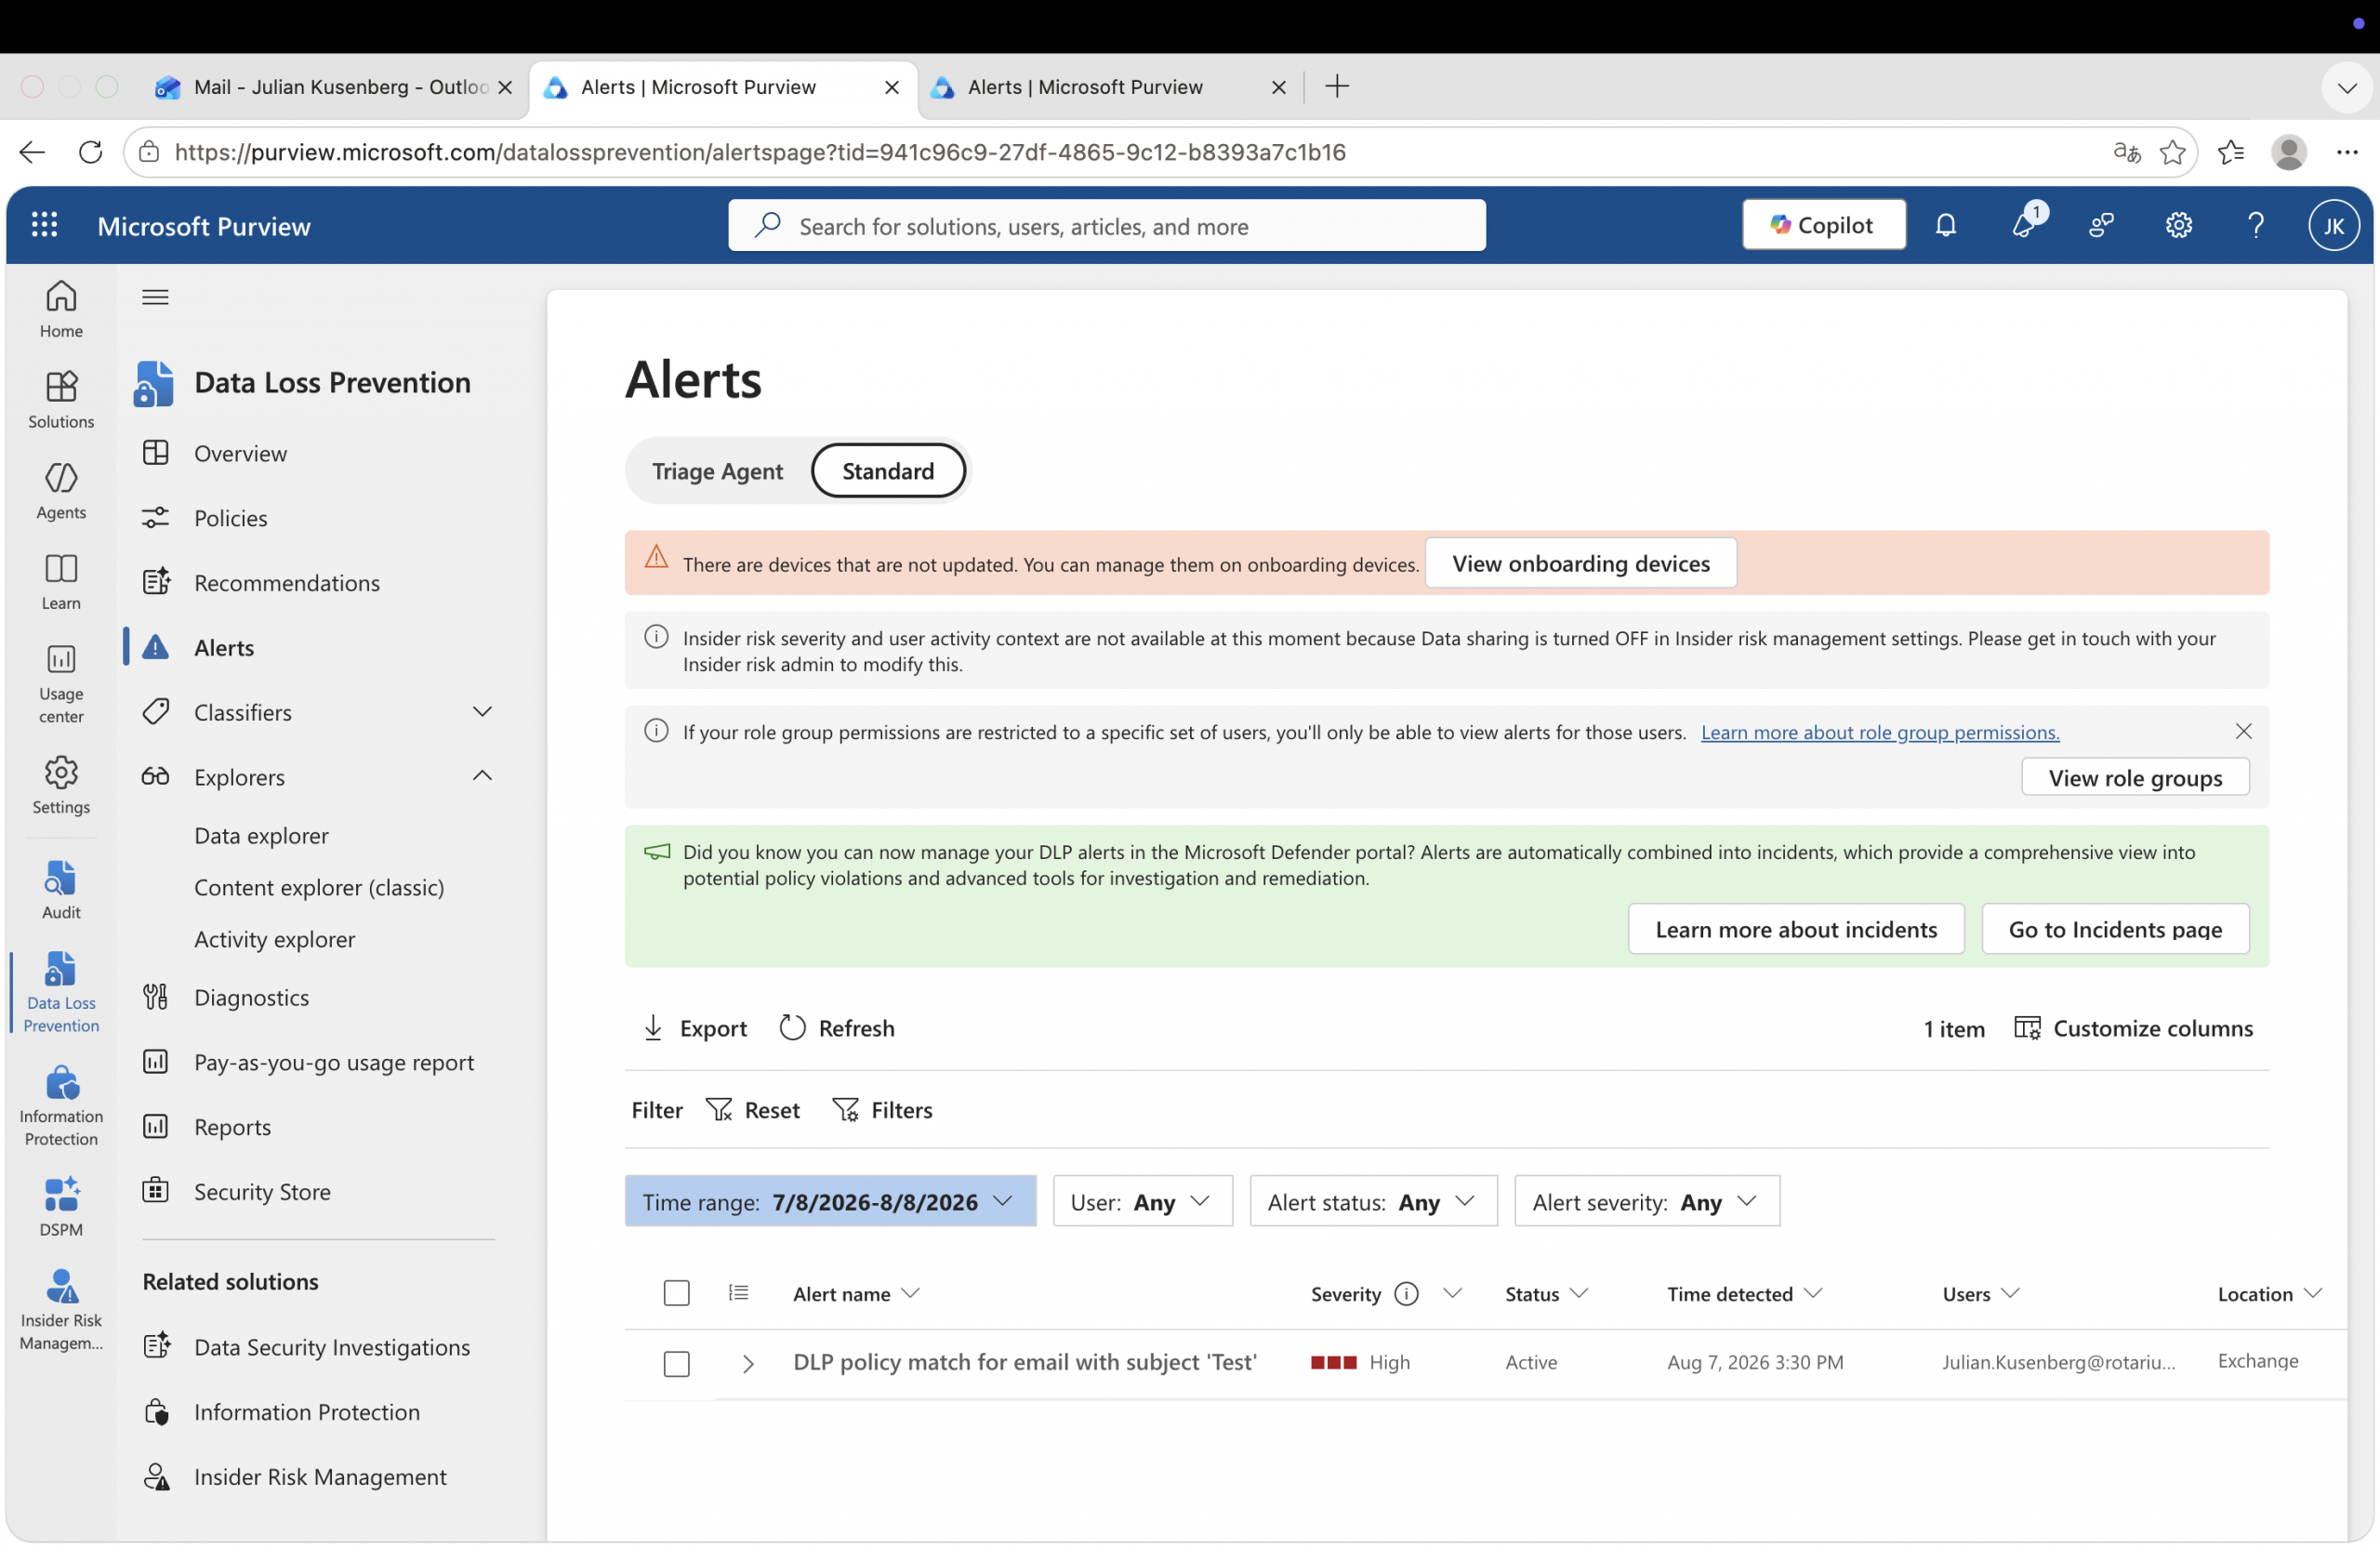This screenshot has height=1548, width=2380.
Task: Open Information Protection in left rail
Action: point(61,1107)
